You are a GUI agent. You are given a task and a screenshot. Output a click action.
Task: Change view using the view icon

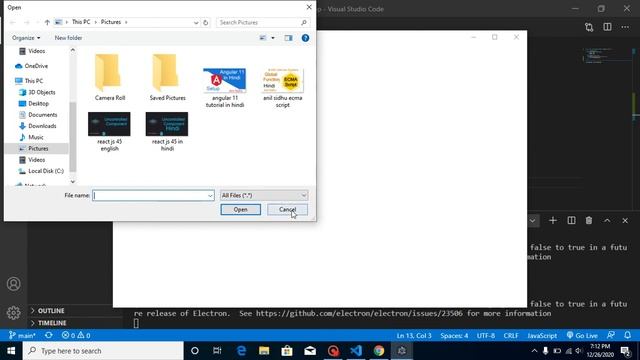point(263,38)
